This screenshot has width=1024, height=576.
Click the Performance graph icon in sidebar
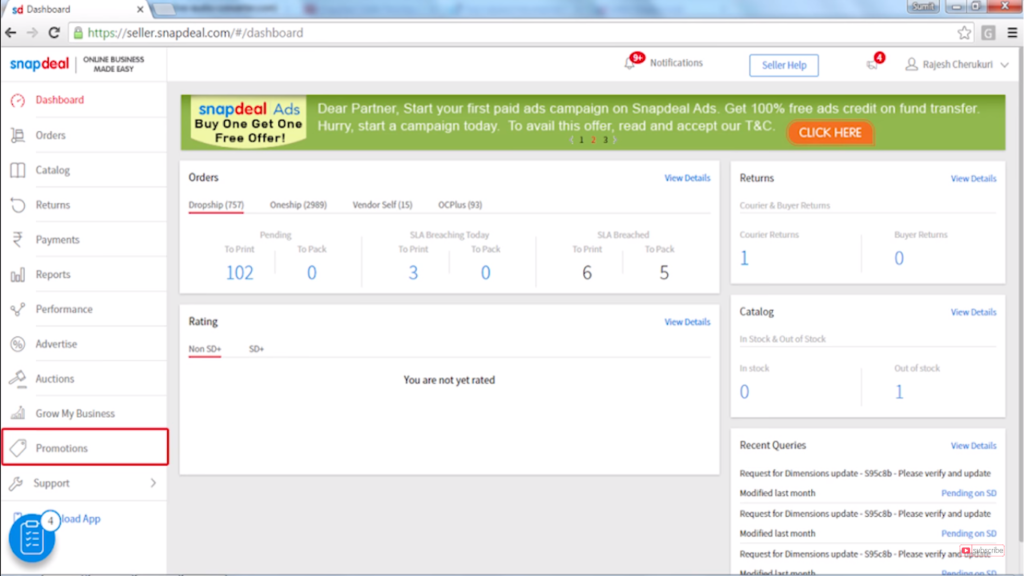(x=18, y=309)
